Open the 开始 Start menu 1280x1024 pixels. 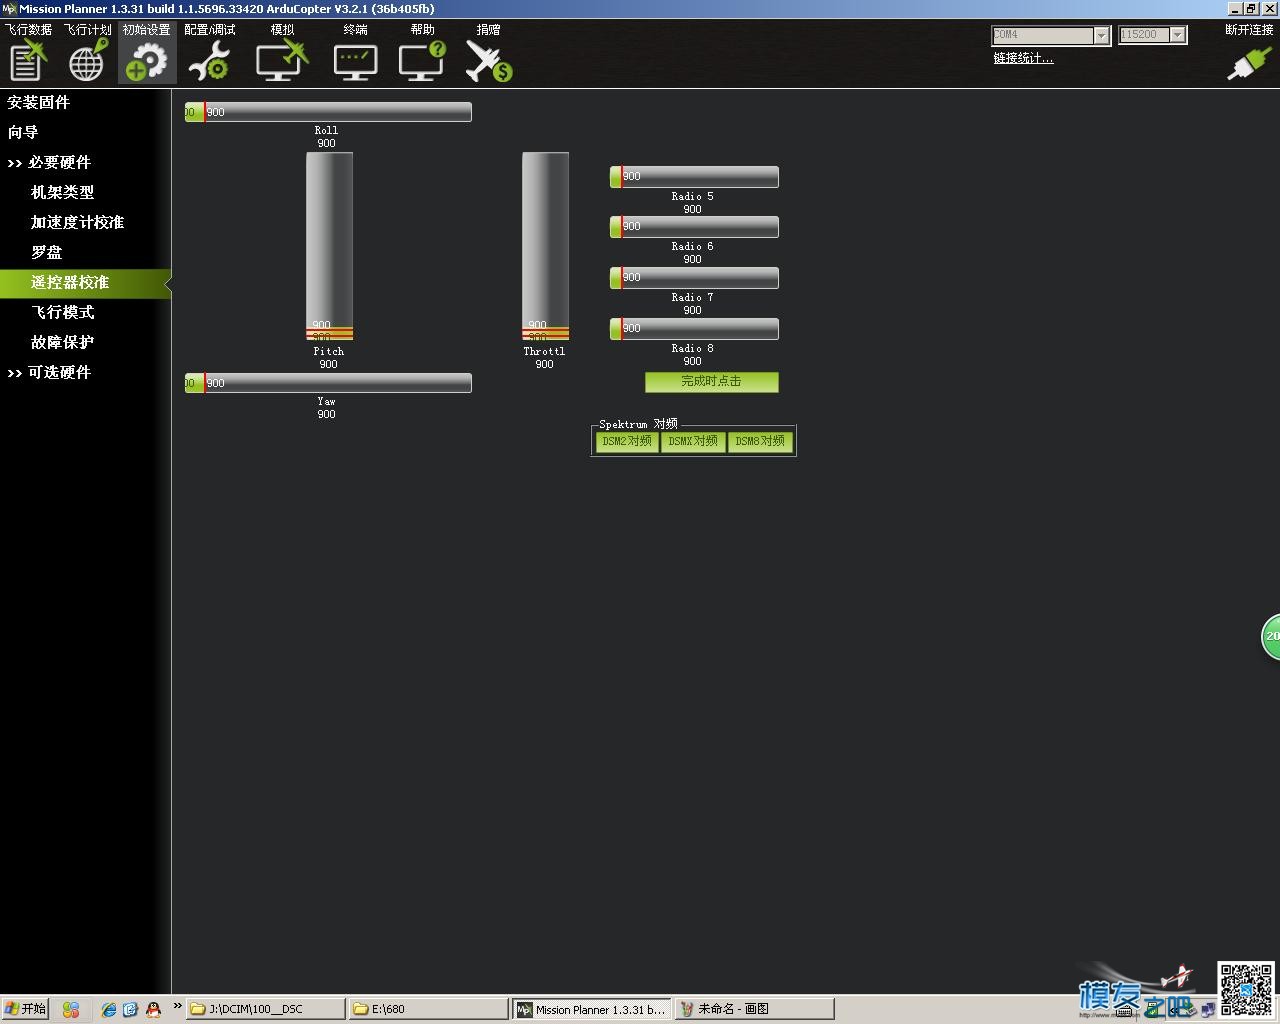point(25,1009)
